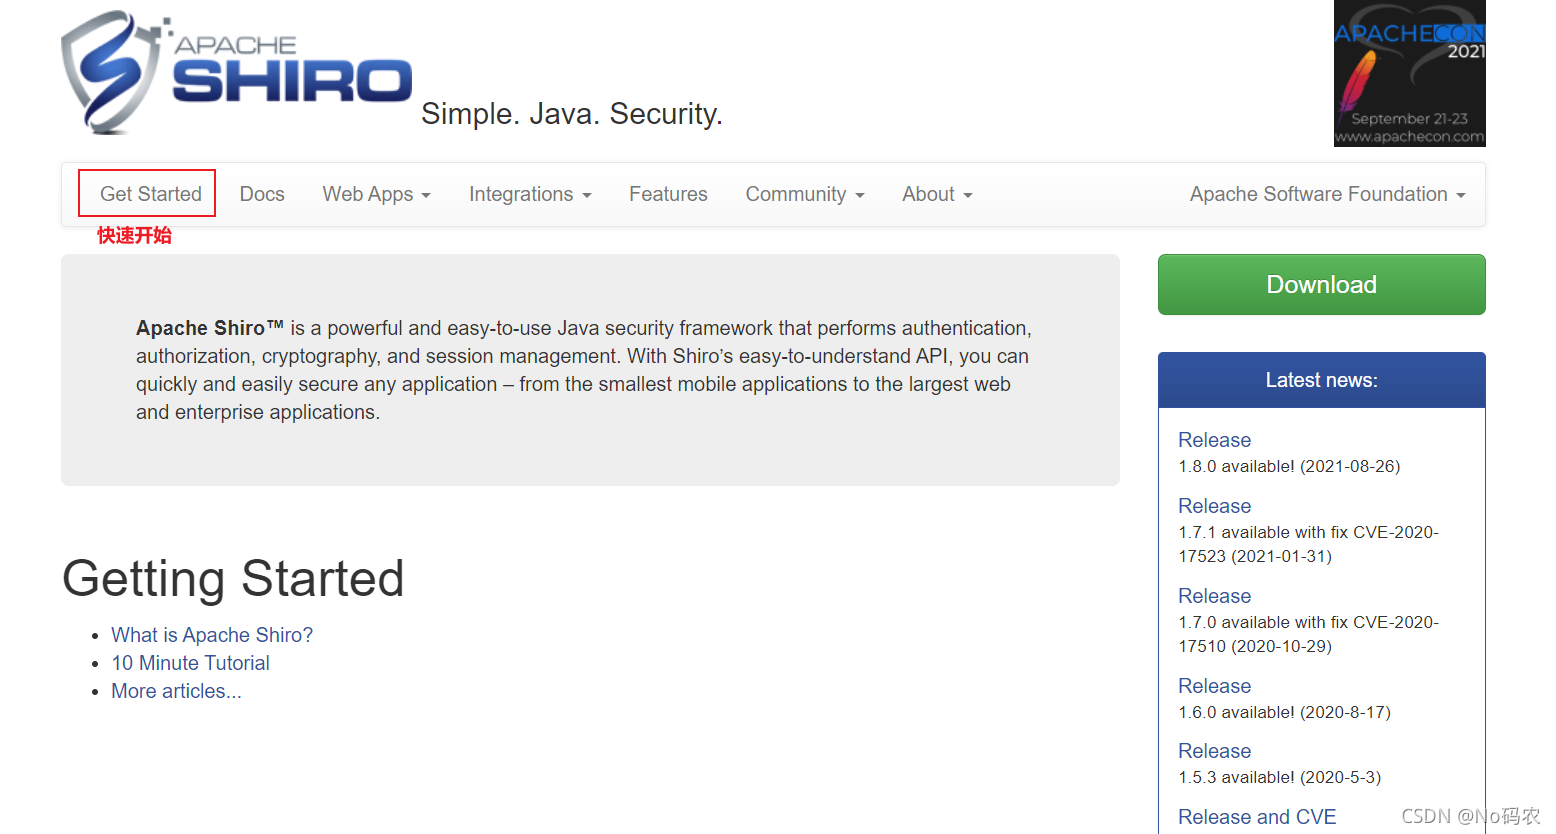The width and height of the screenshot is (1556, 834).
Task: Expand the Web Apps dropdown menu
Action: [376, 194]
